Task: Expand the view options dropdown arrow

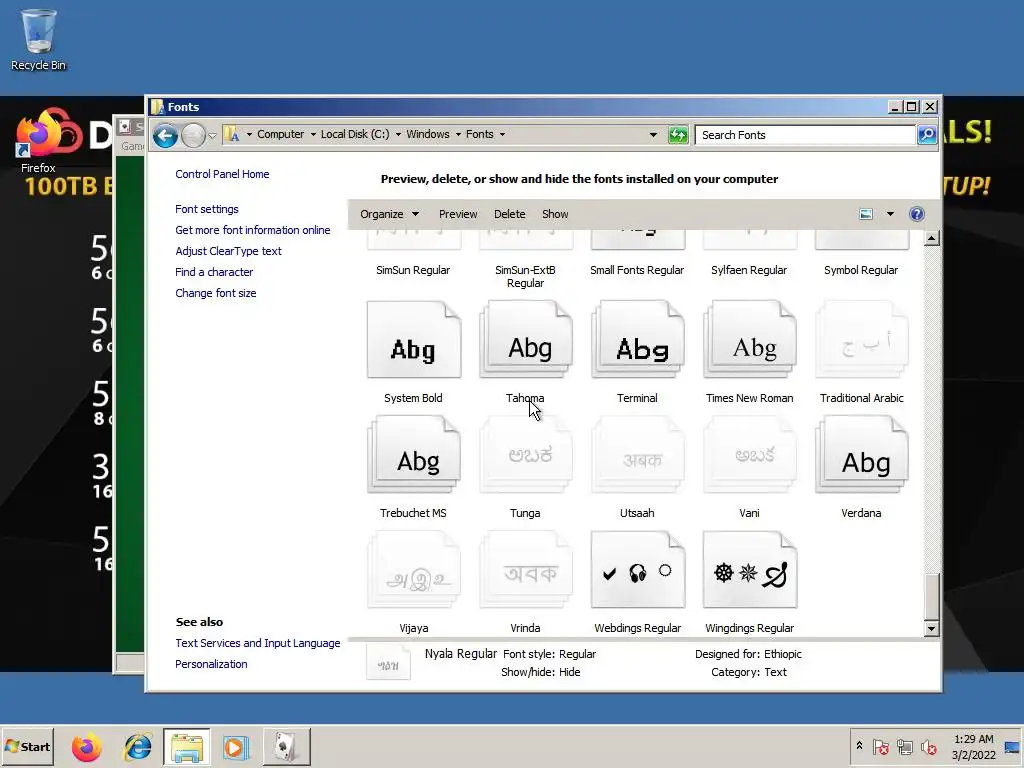Action: [890, 214]
